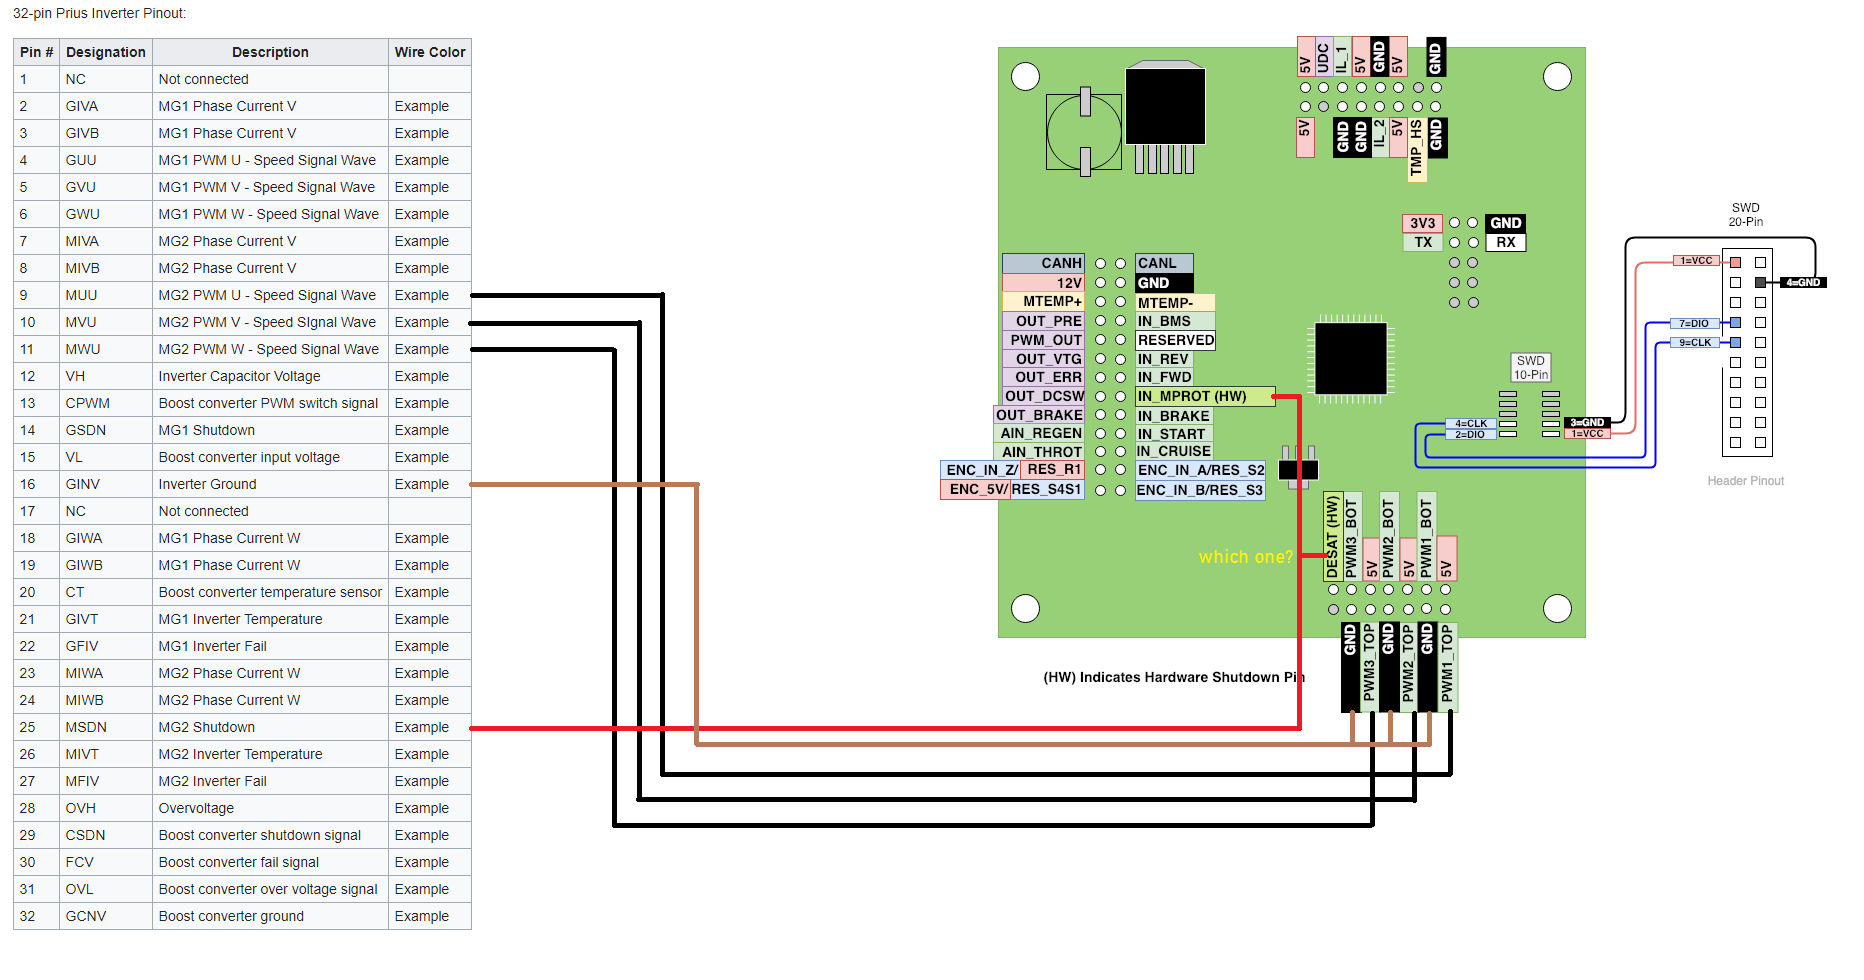Click the "4=GND" label on 20-pin header

(1803, 283)
